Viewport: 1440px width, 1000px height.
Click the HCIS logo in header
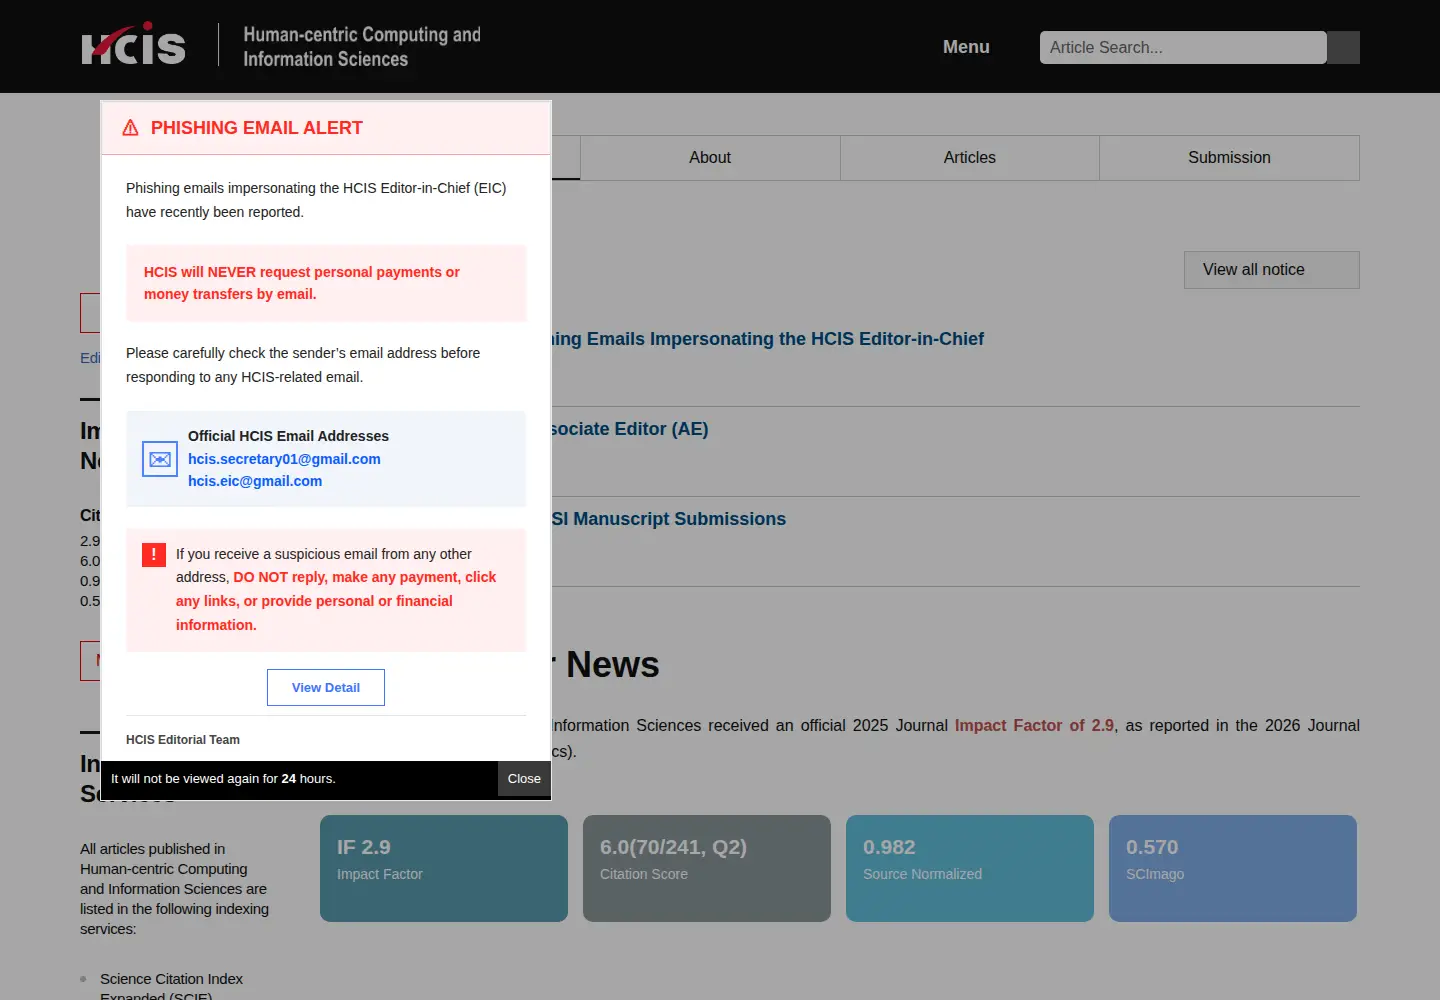[x=133, y=44]
